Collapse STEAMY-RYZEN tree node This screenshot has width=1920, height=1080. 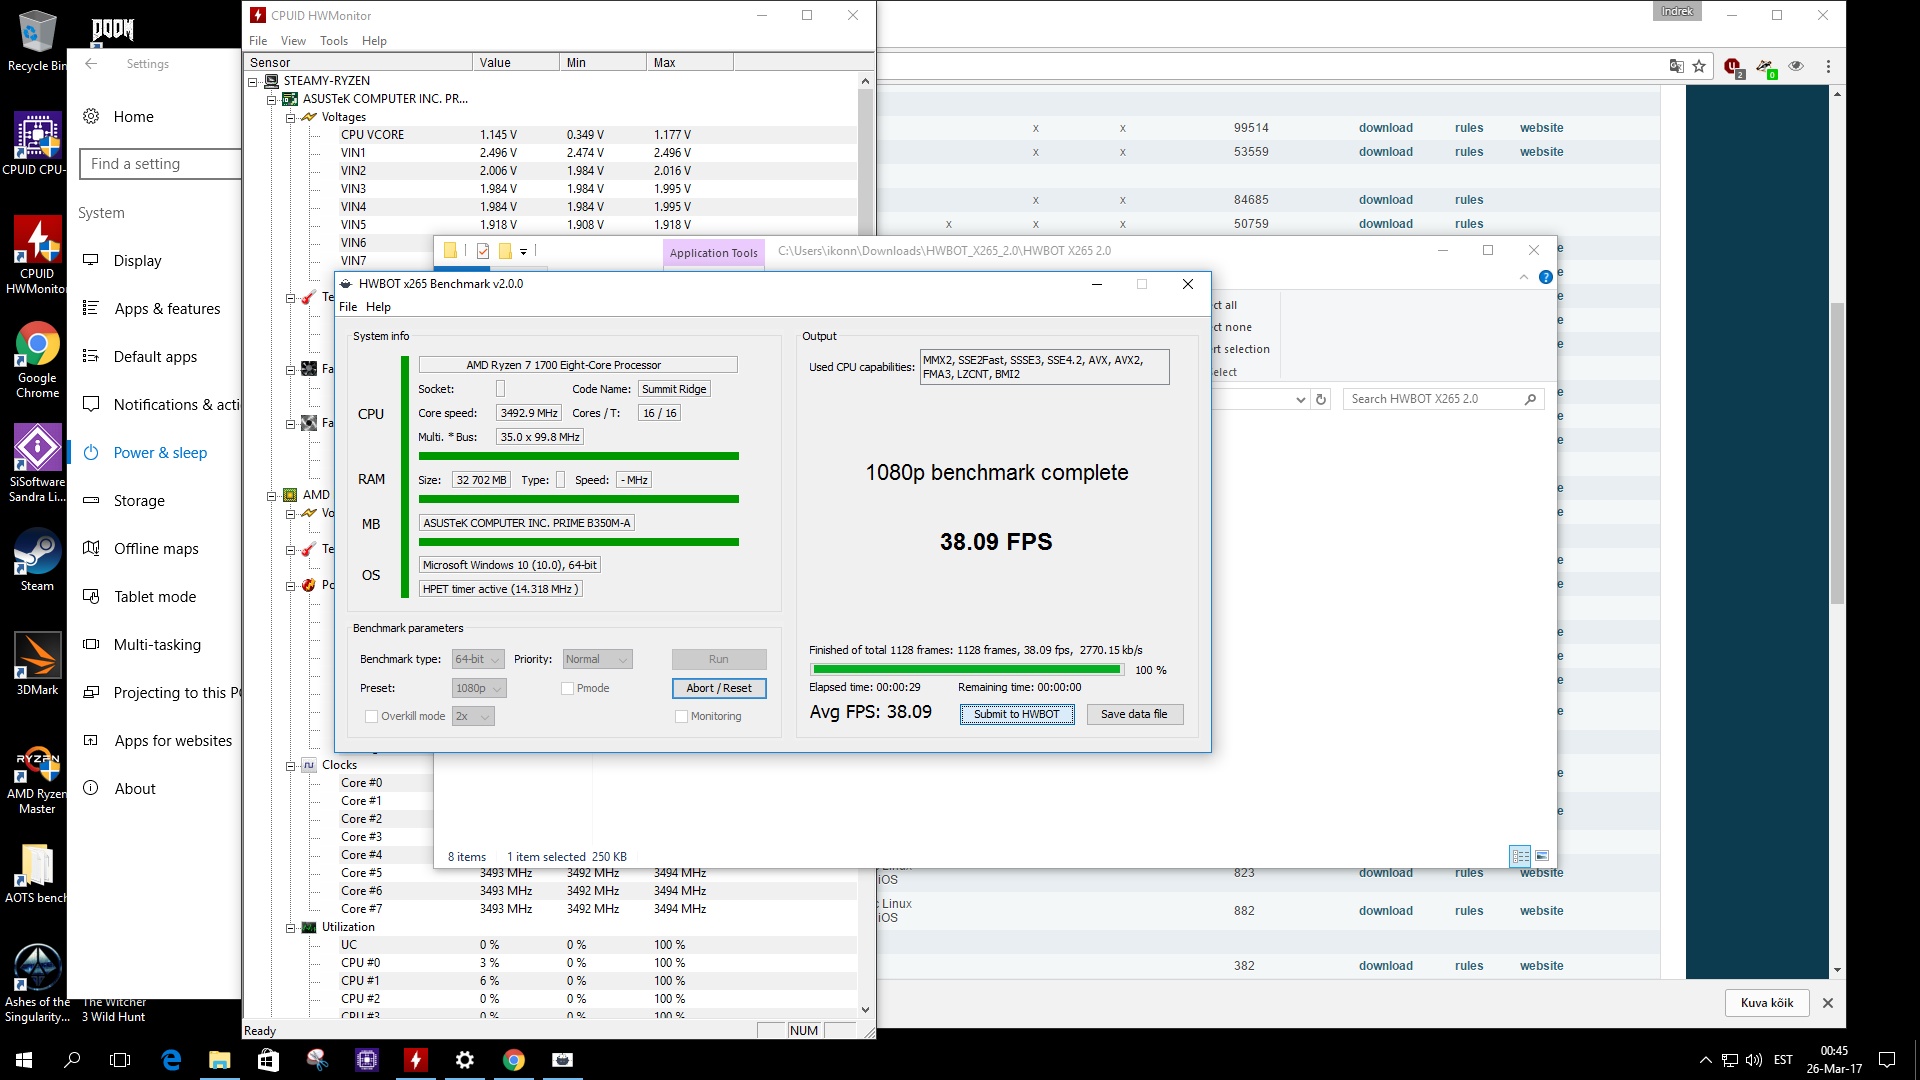(x=253, y=81)
